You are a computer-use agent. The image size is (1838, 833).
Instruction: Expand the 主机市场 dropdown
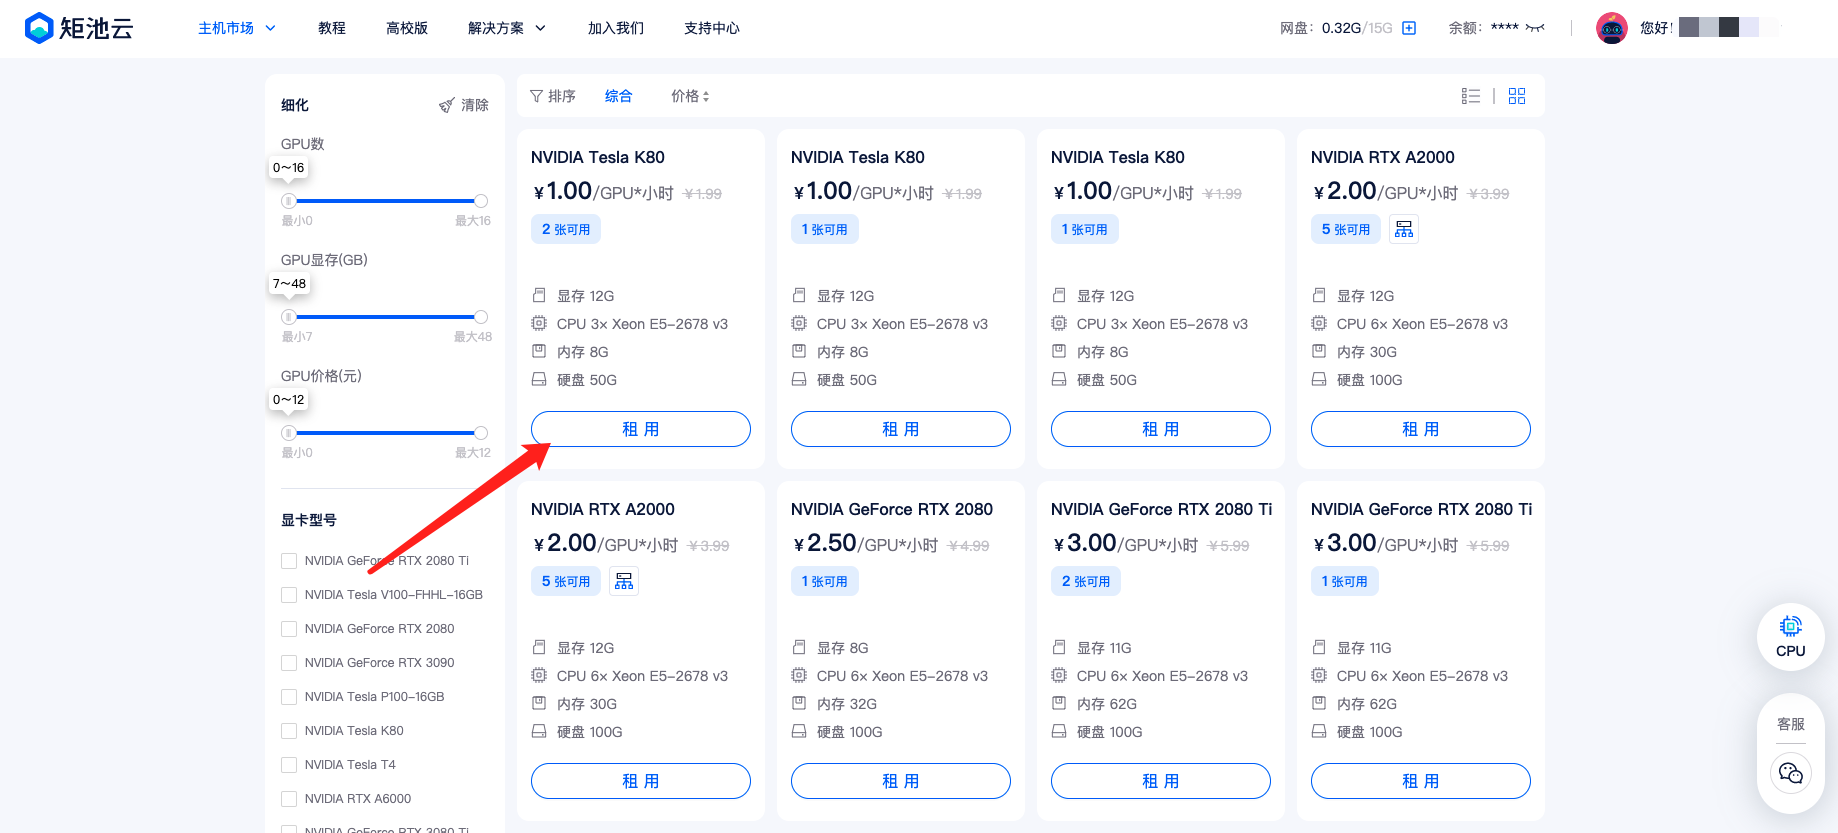click(237, 28)
